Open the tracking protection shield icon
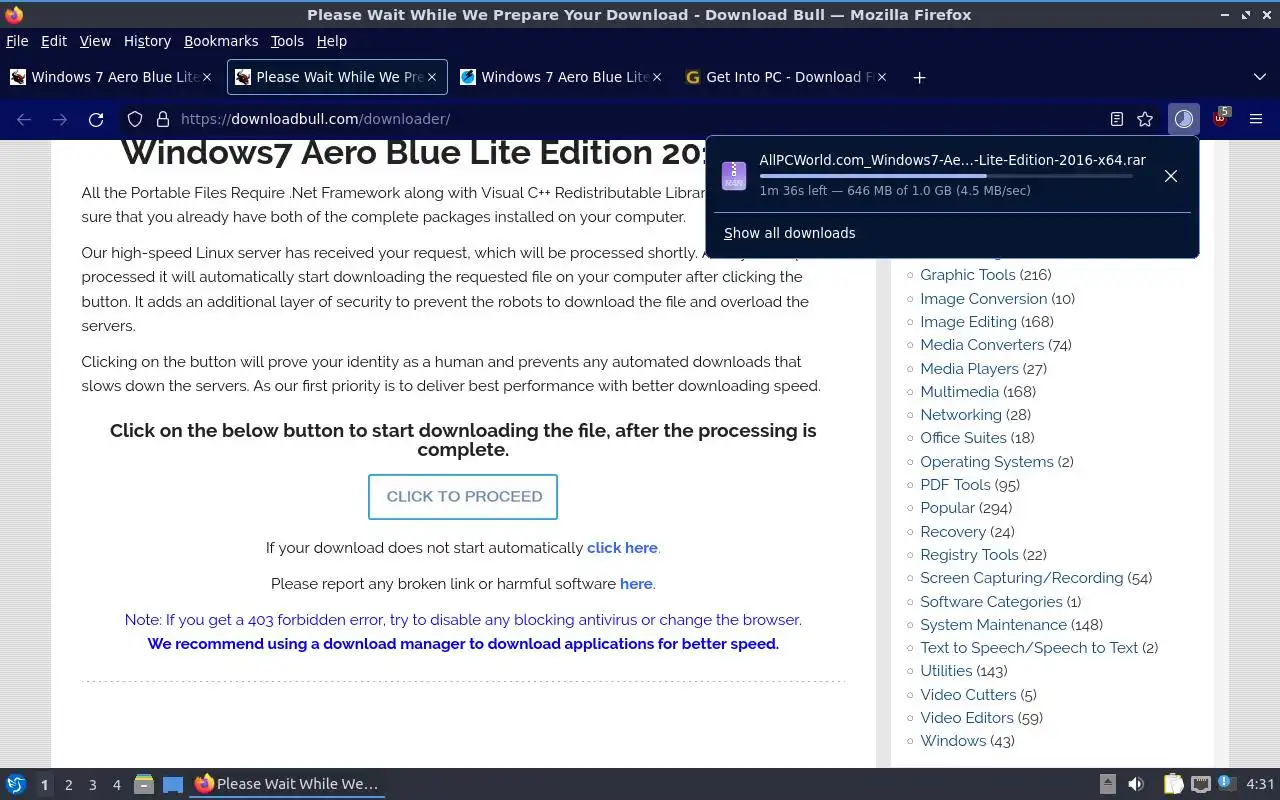 coord(135,119)
